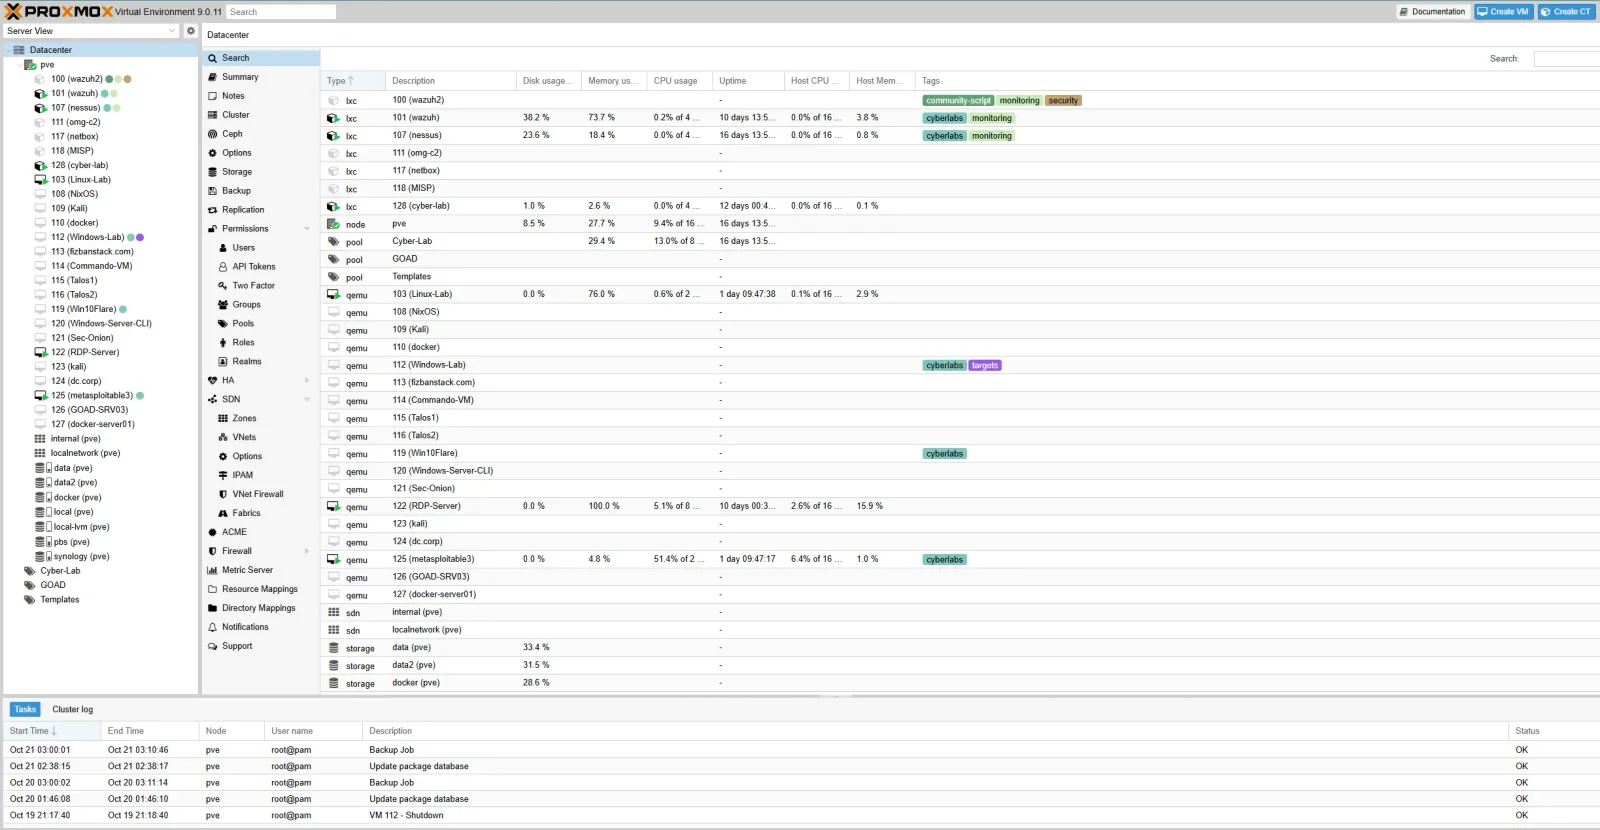Sort by the Uptime column header
Viewport: 1600px width, 830px height.
[x=747, y=81]
